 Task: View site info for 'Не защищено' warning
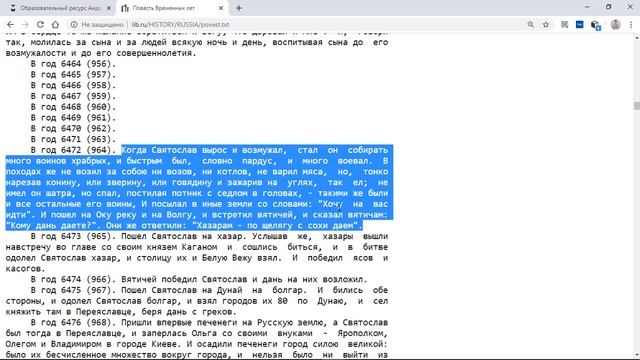click(x=97, y=25)
